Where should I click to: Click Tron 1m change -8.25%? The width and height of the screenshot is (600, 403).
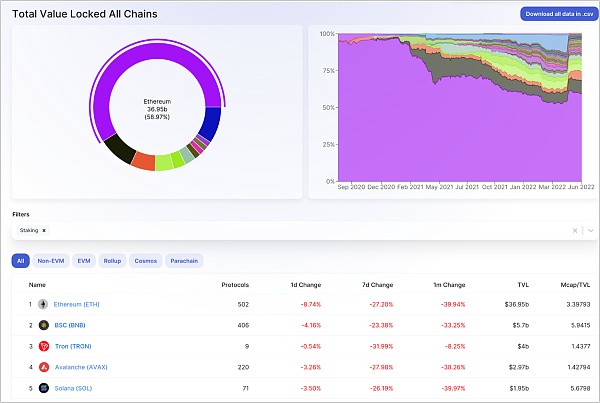point(455,346)
